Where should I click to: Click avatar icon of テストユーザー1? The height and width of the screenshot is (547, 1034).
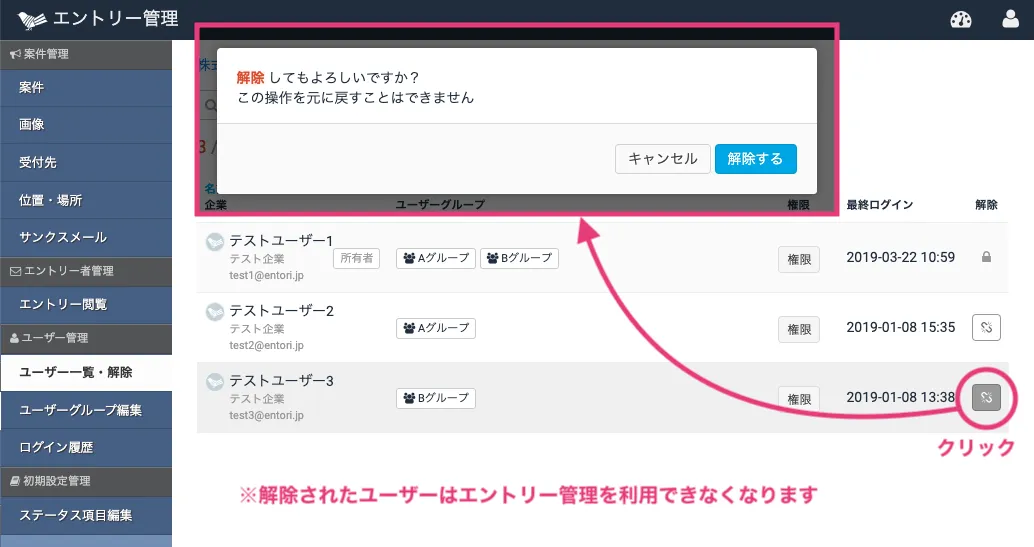click(213, 241)
